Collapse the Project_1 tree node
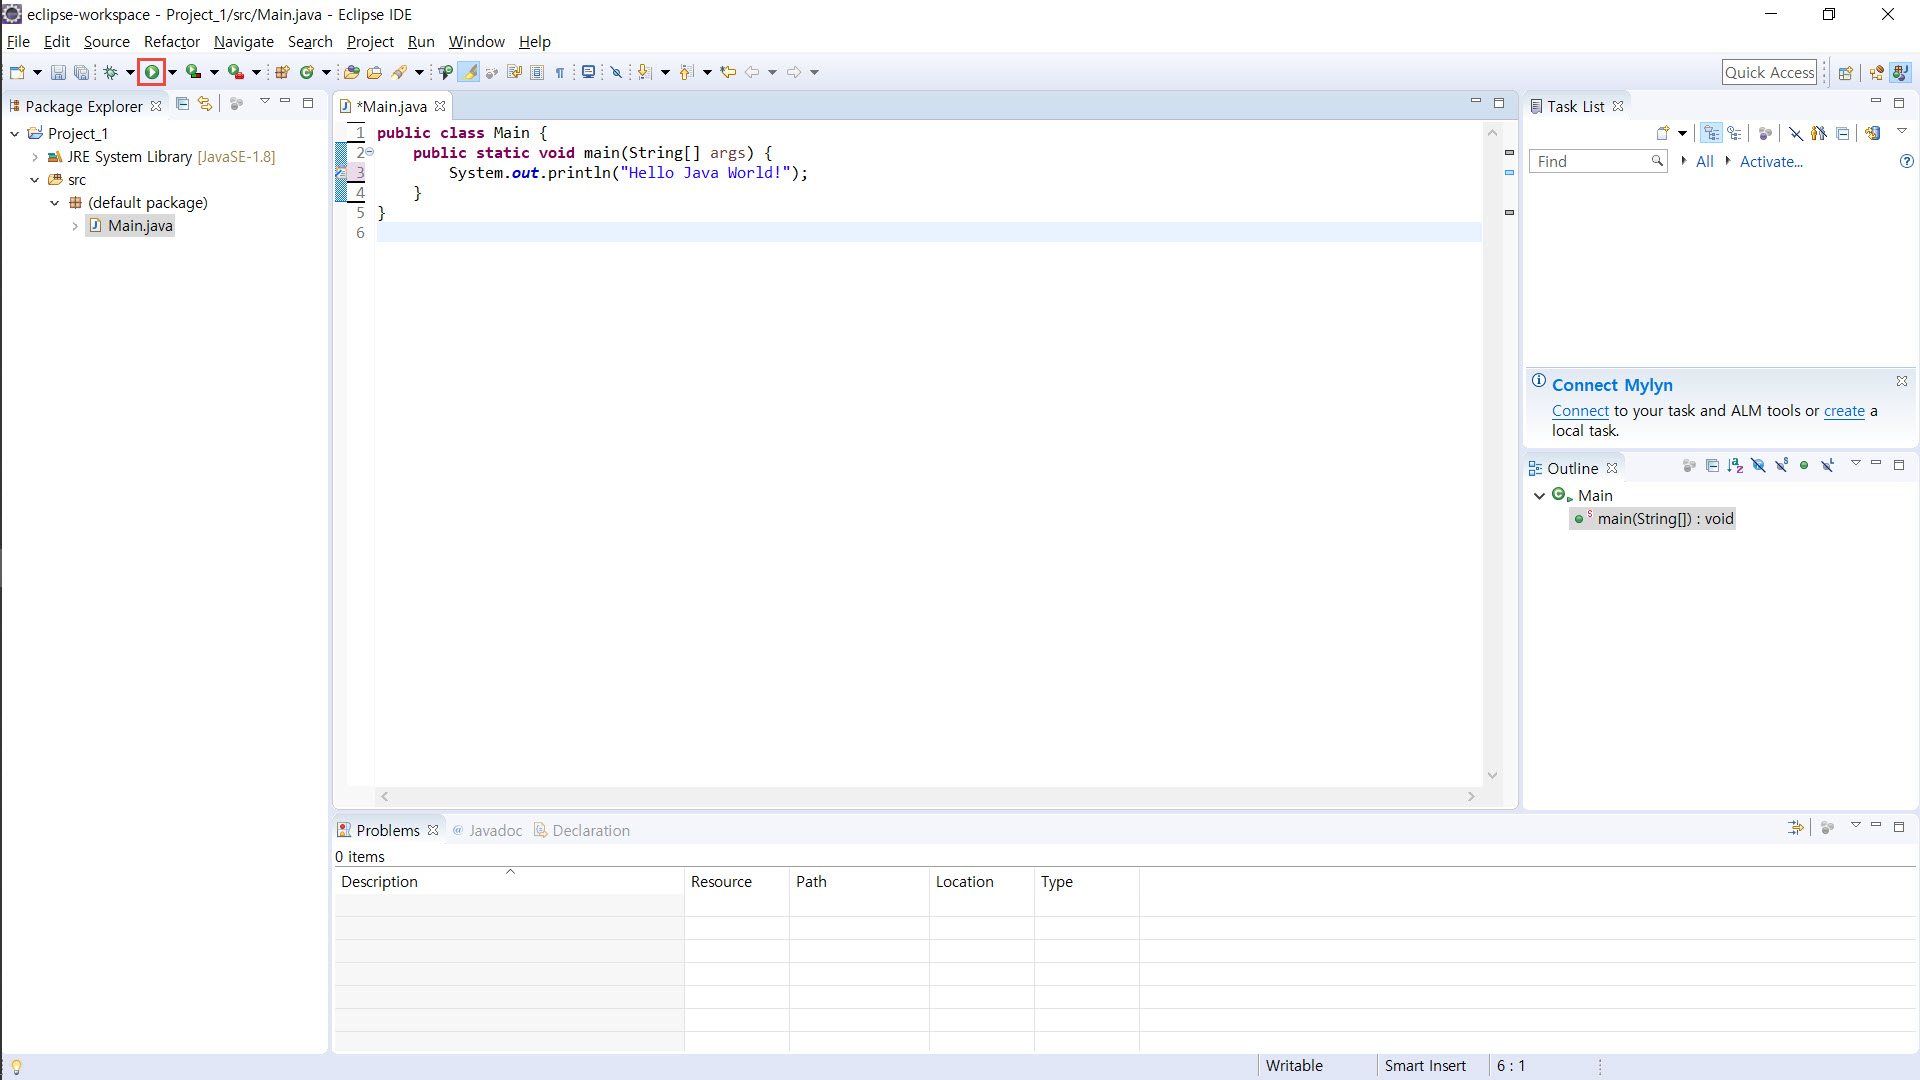The image size is (1920, 1080). pos(15,133)
